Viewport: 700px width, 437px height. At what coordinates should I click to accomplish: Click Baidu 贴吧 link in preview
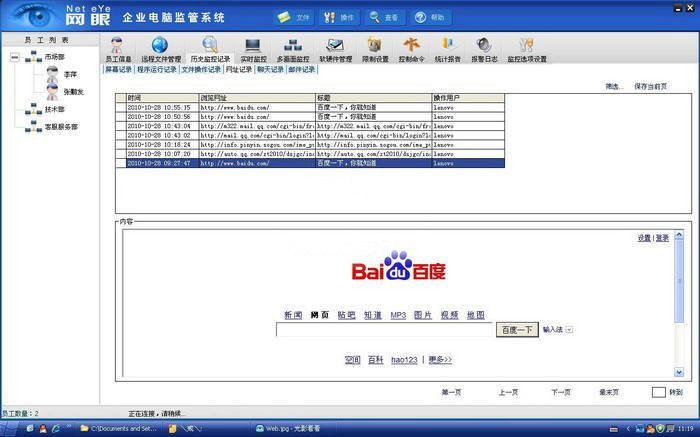pos(346,315)
